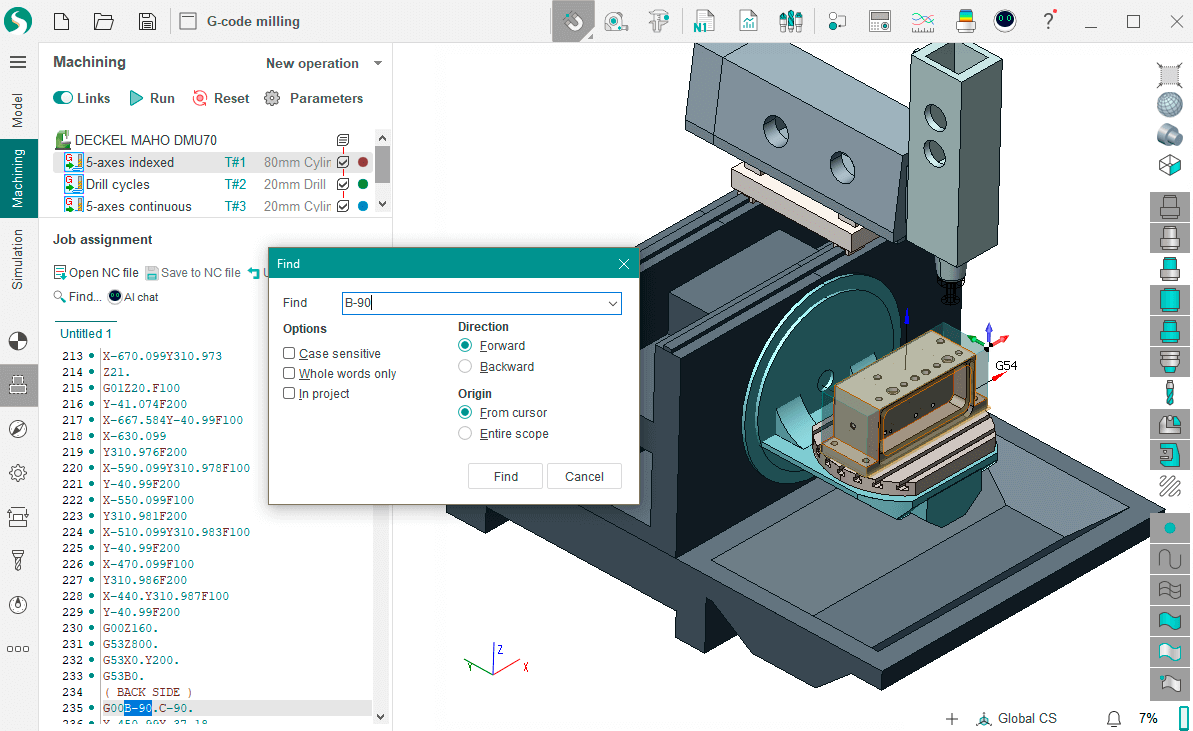The image size is (1193, 731).
Task: Open the New operation dropdown
Action: pyautogui.click(x=322, y=63)
